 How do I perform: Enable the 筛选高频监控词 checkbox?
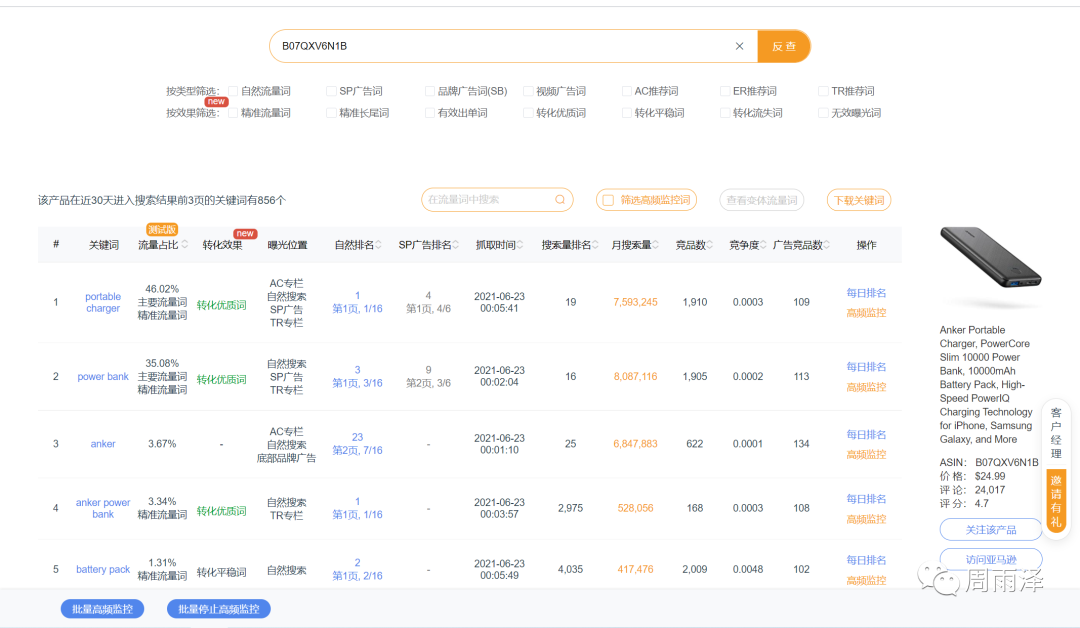[607, 200]
